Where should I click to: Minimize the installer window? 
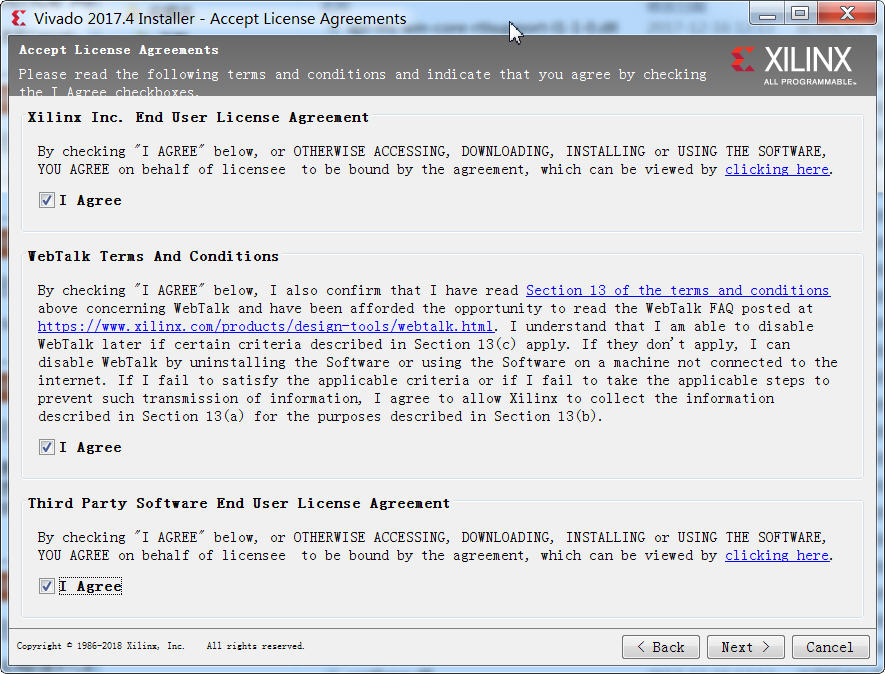point(767,14)
